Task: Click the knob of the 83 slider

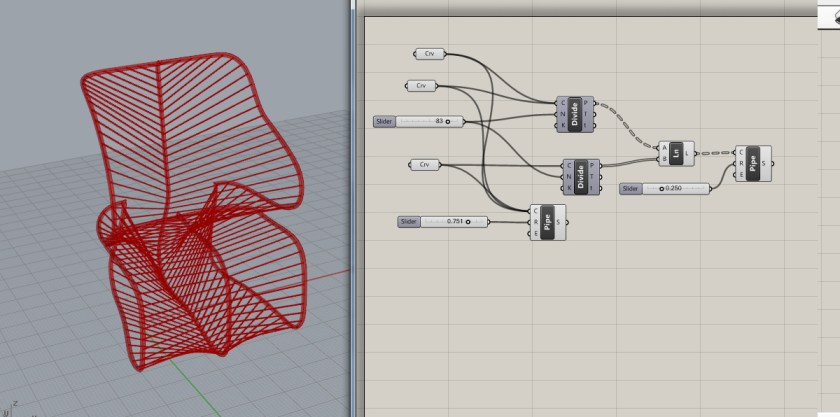Action: tap(447, 122)
